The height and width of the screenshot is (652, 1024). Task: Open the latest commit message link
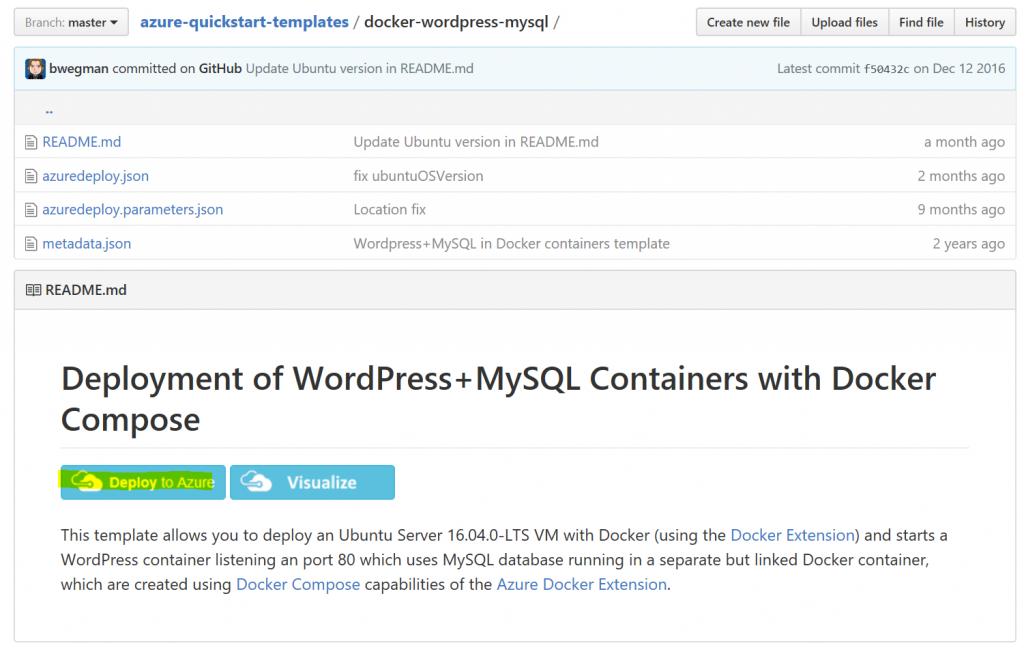coord(360,69)
